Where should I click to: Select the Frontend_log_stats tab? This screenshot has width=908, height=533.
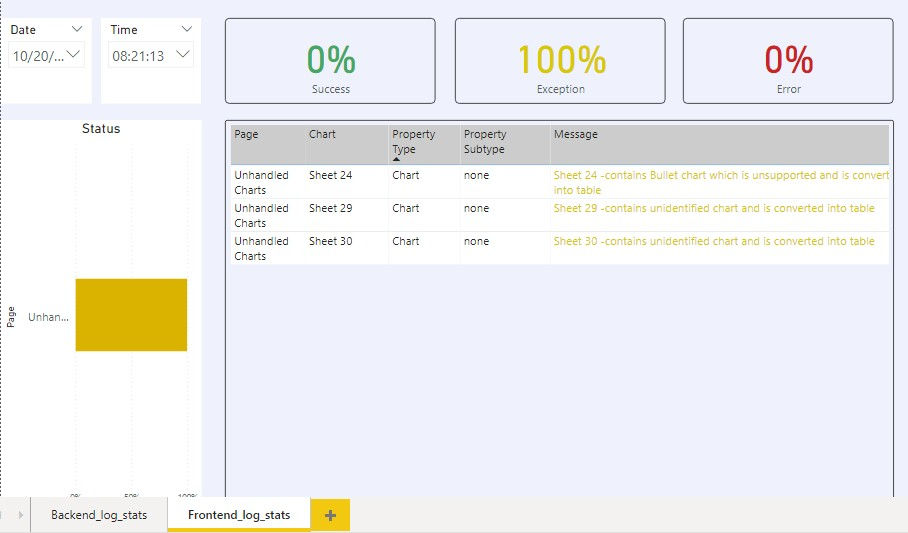(239, 515)
